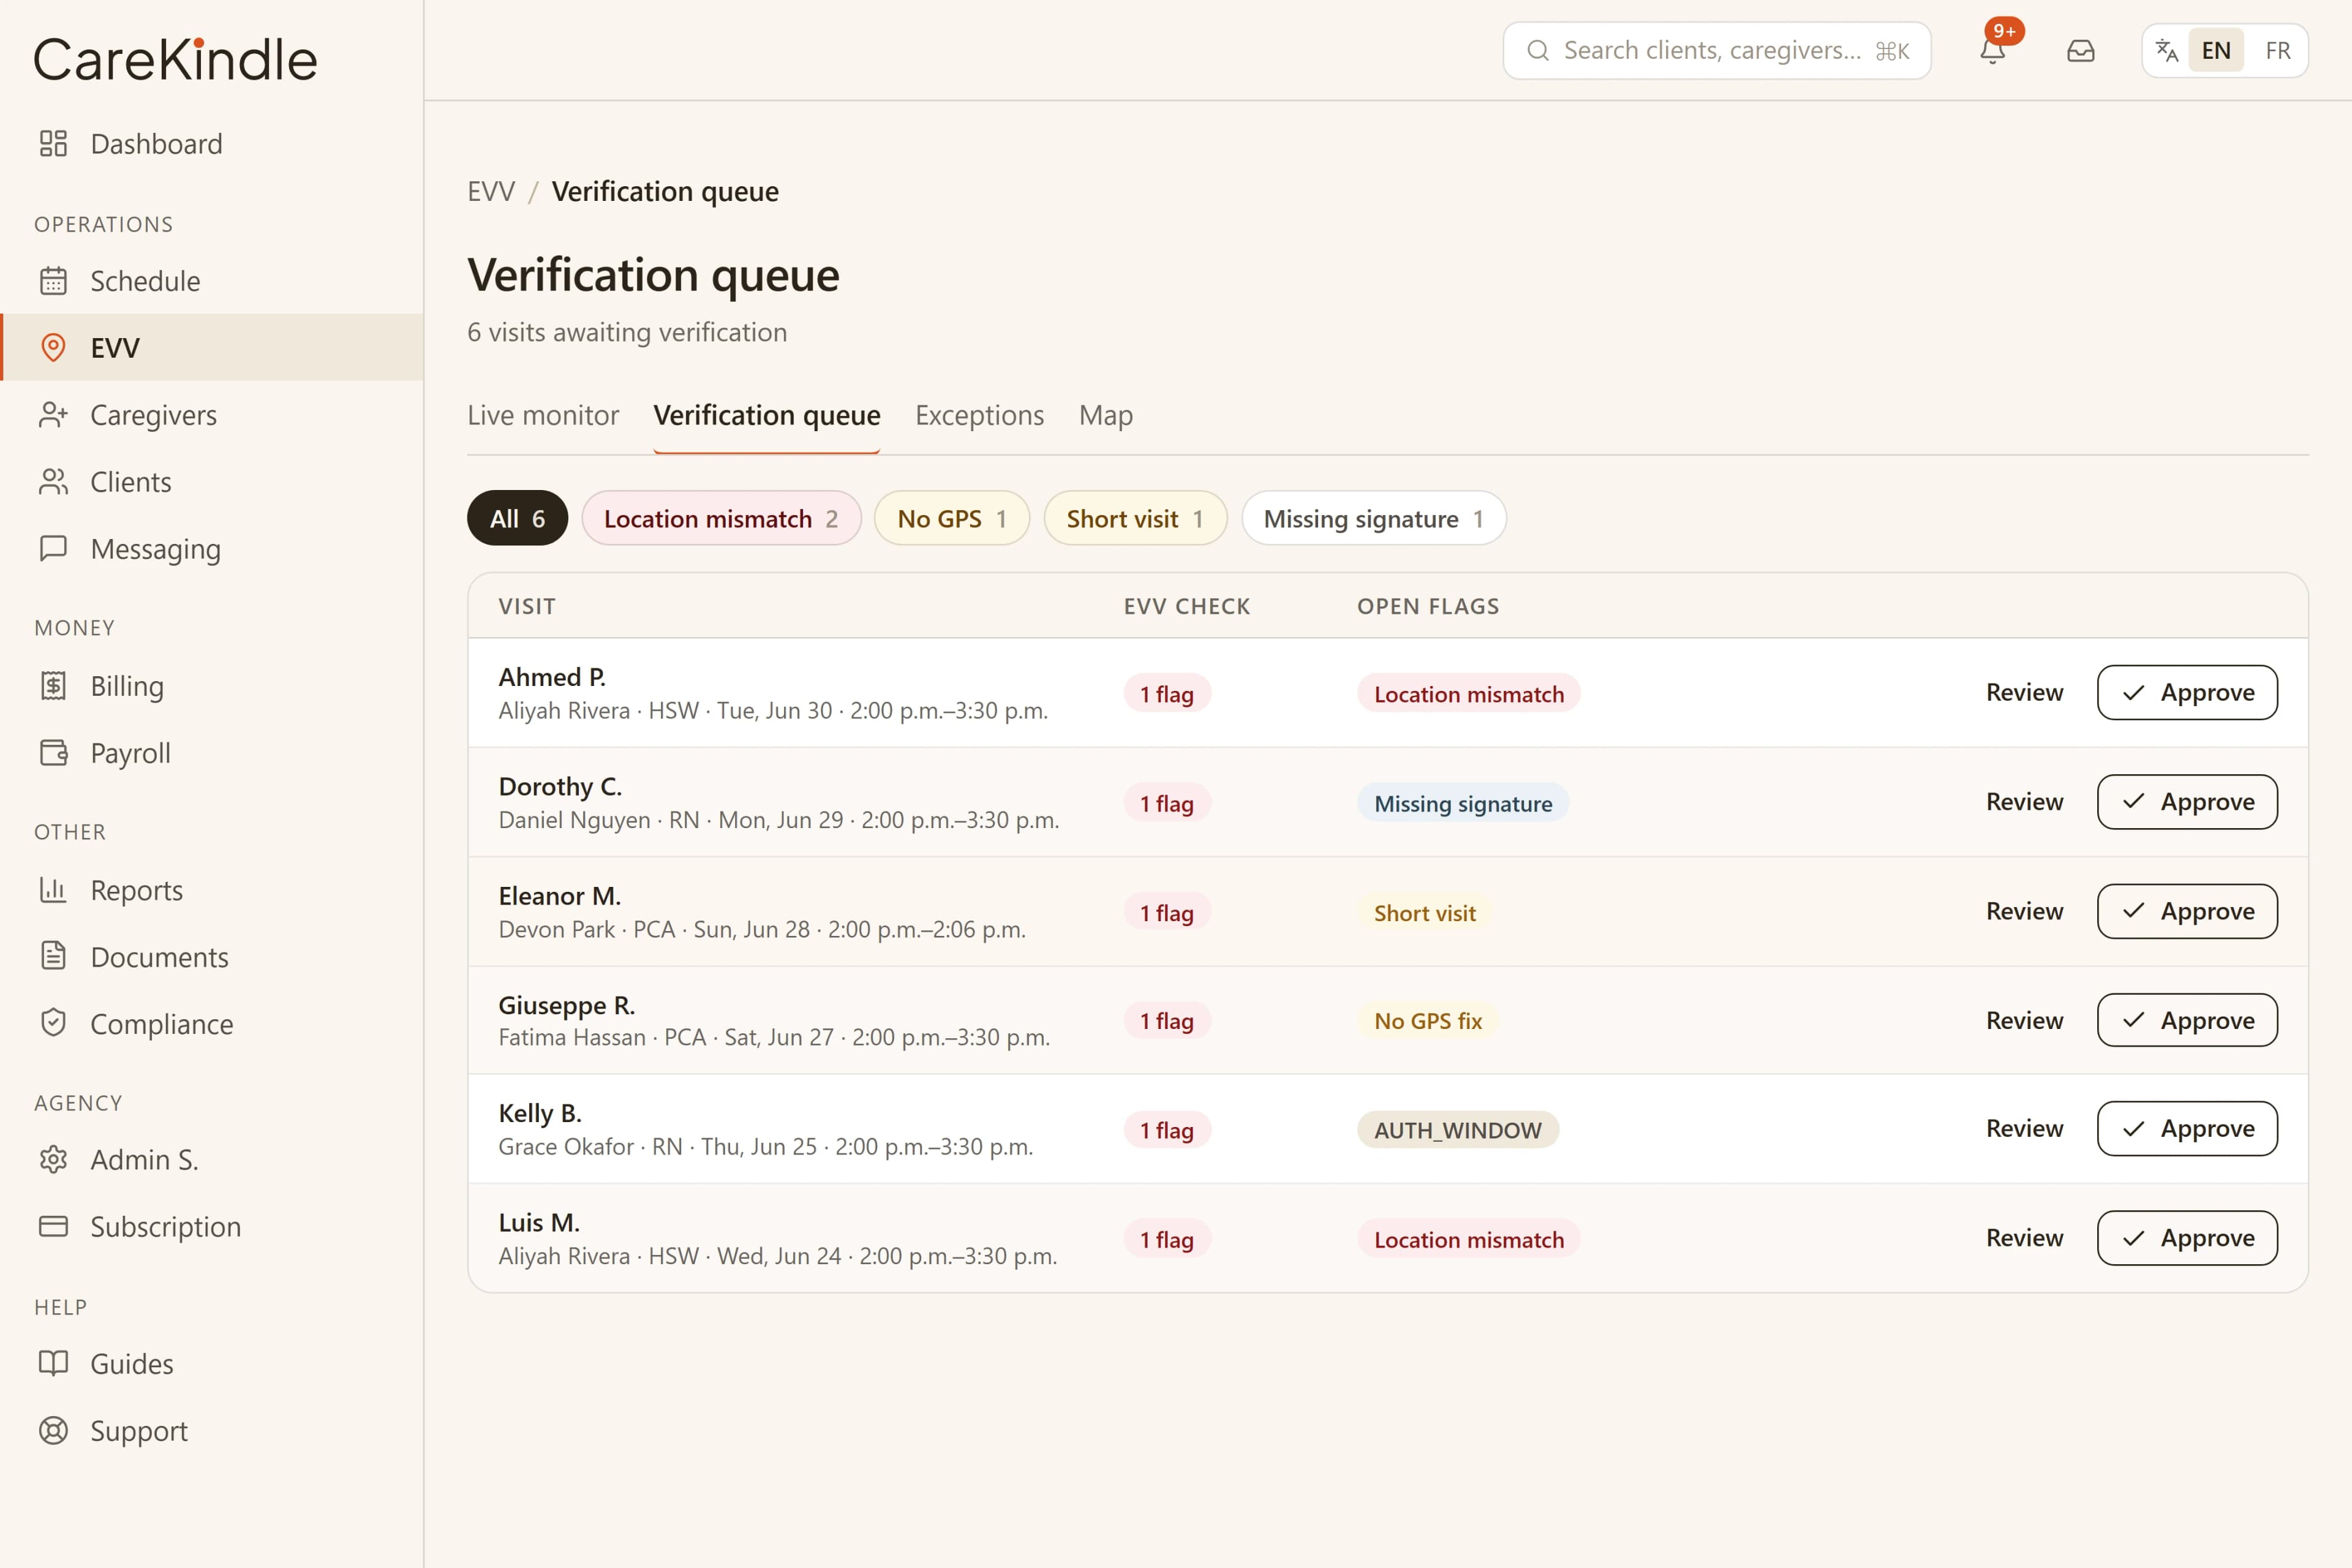Click the EVV location pin icon
The image size is (2352, 1568).
coord(53,348)
